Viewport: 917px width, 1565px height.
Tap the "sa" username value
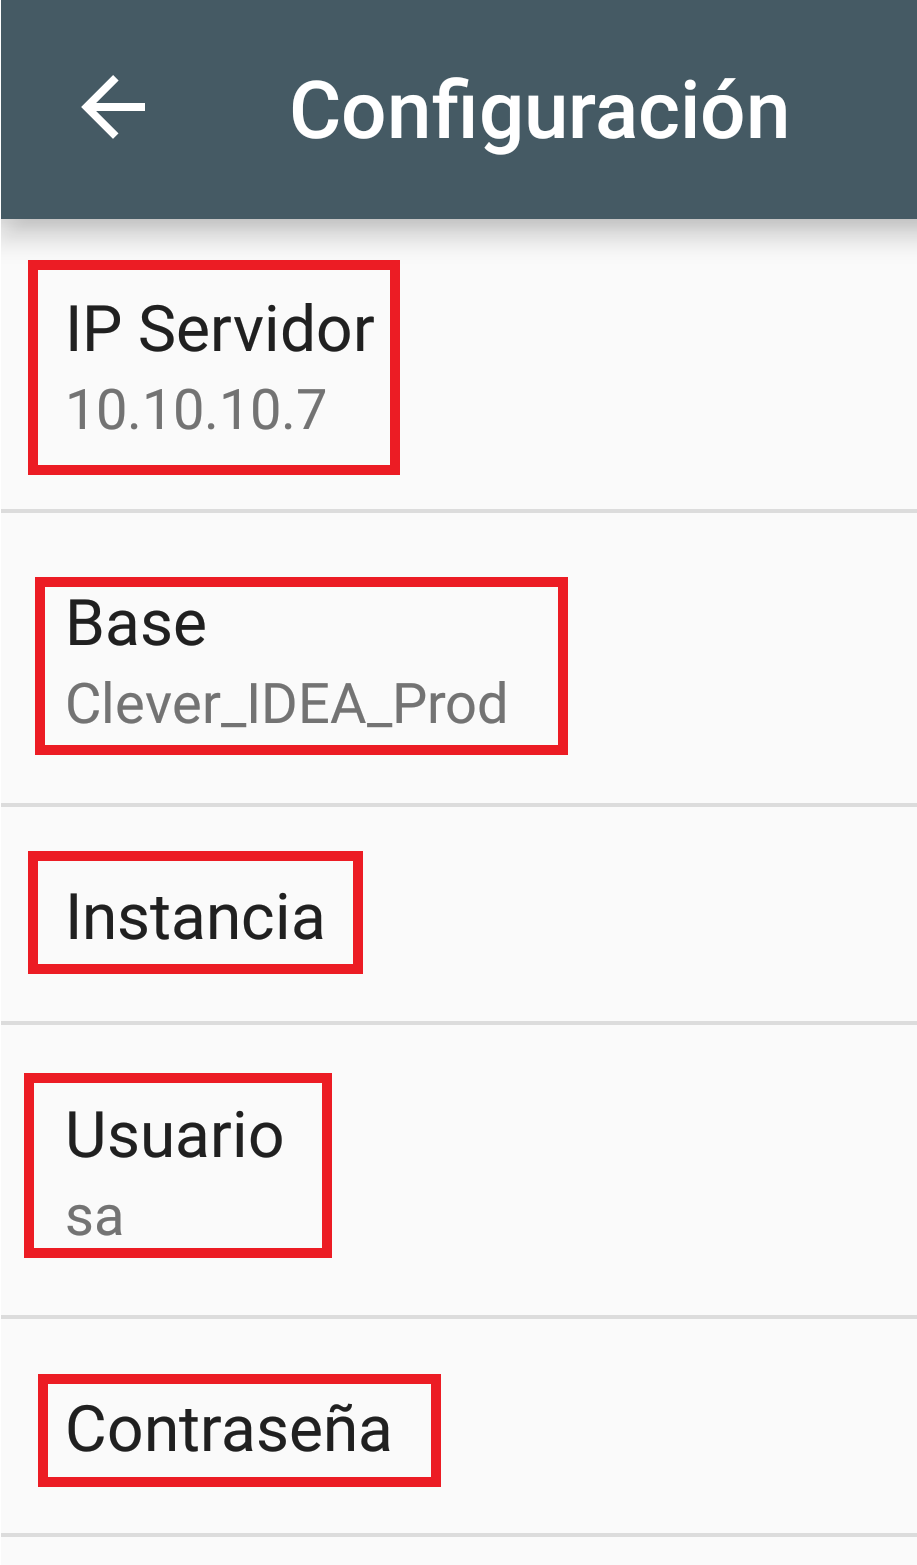[94, 1217]
